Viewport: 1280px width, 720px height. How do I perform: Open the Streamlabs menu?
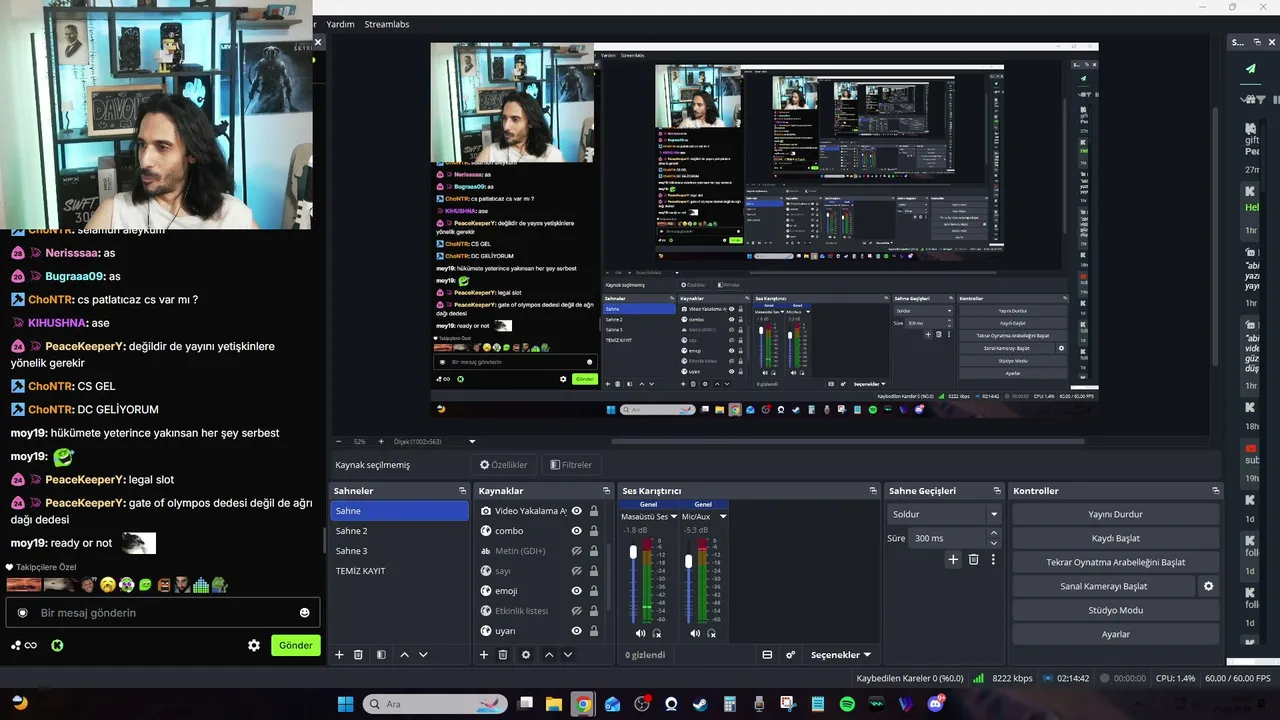tap(386, 24)
